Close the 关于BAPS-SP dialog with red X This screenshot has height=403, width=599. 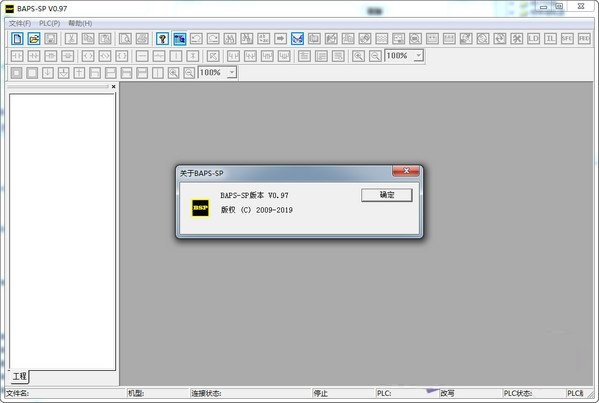click(x=406, y=171)
